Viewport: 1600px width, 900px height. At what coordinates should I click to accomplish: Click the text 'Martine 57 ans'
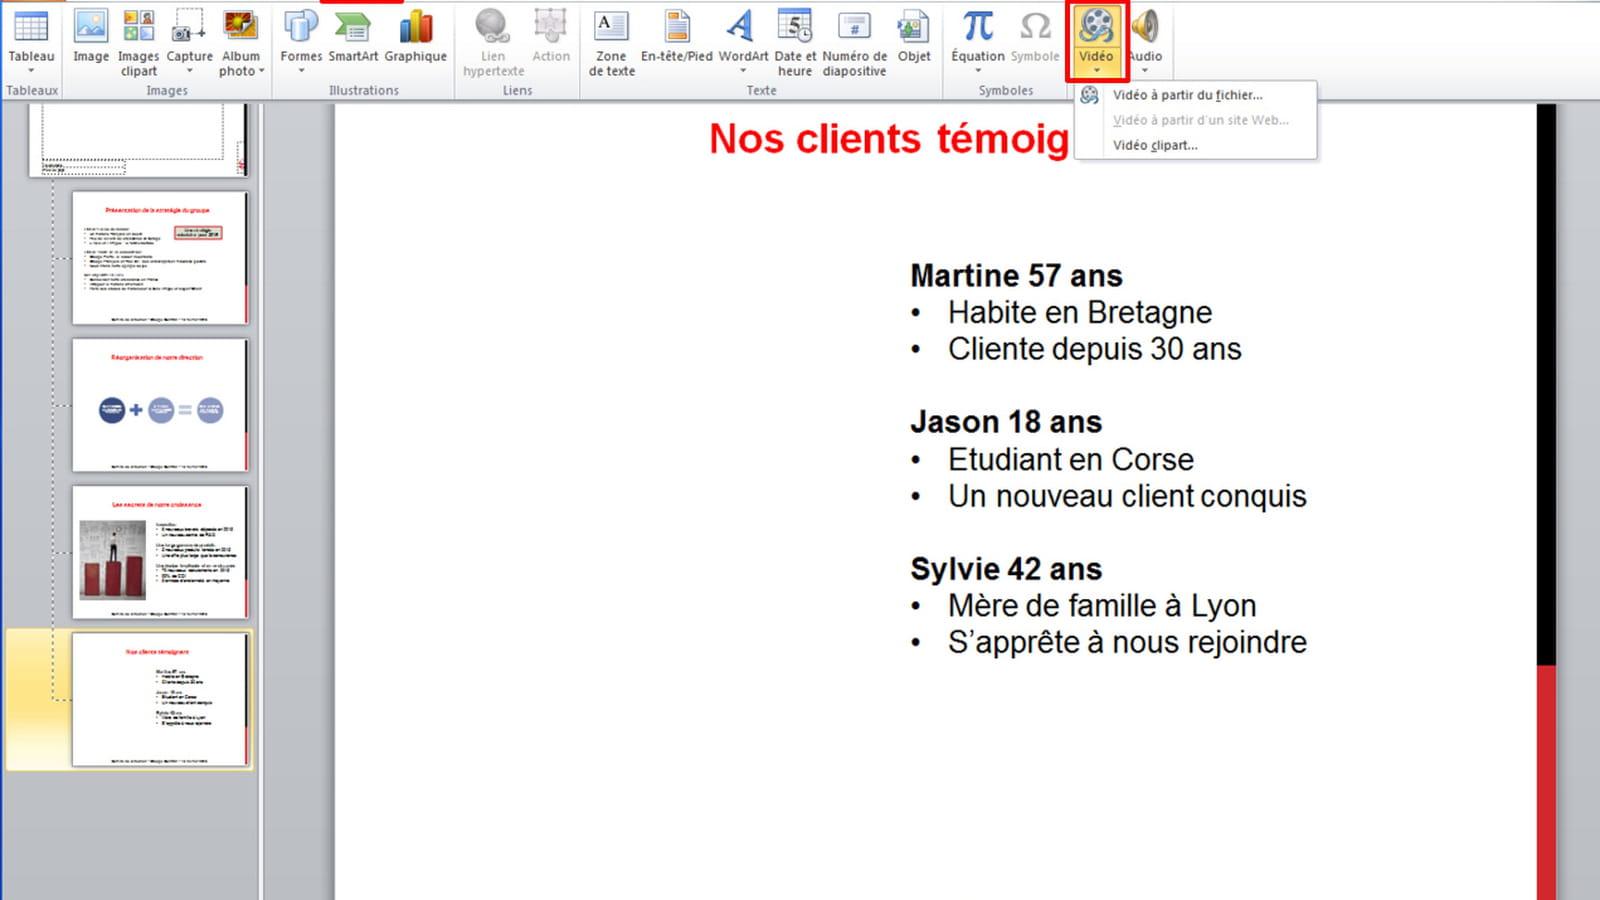coord(1016,275)
